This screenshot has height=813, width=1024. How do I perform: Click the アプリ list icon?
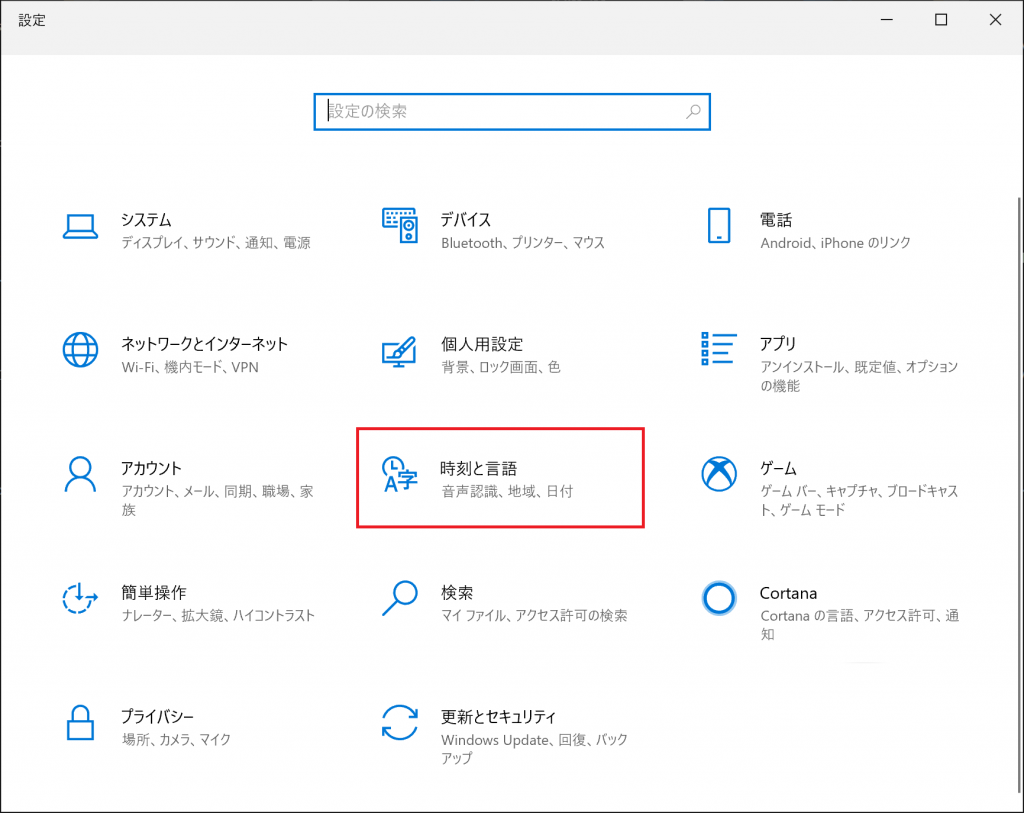click(718, 350)
